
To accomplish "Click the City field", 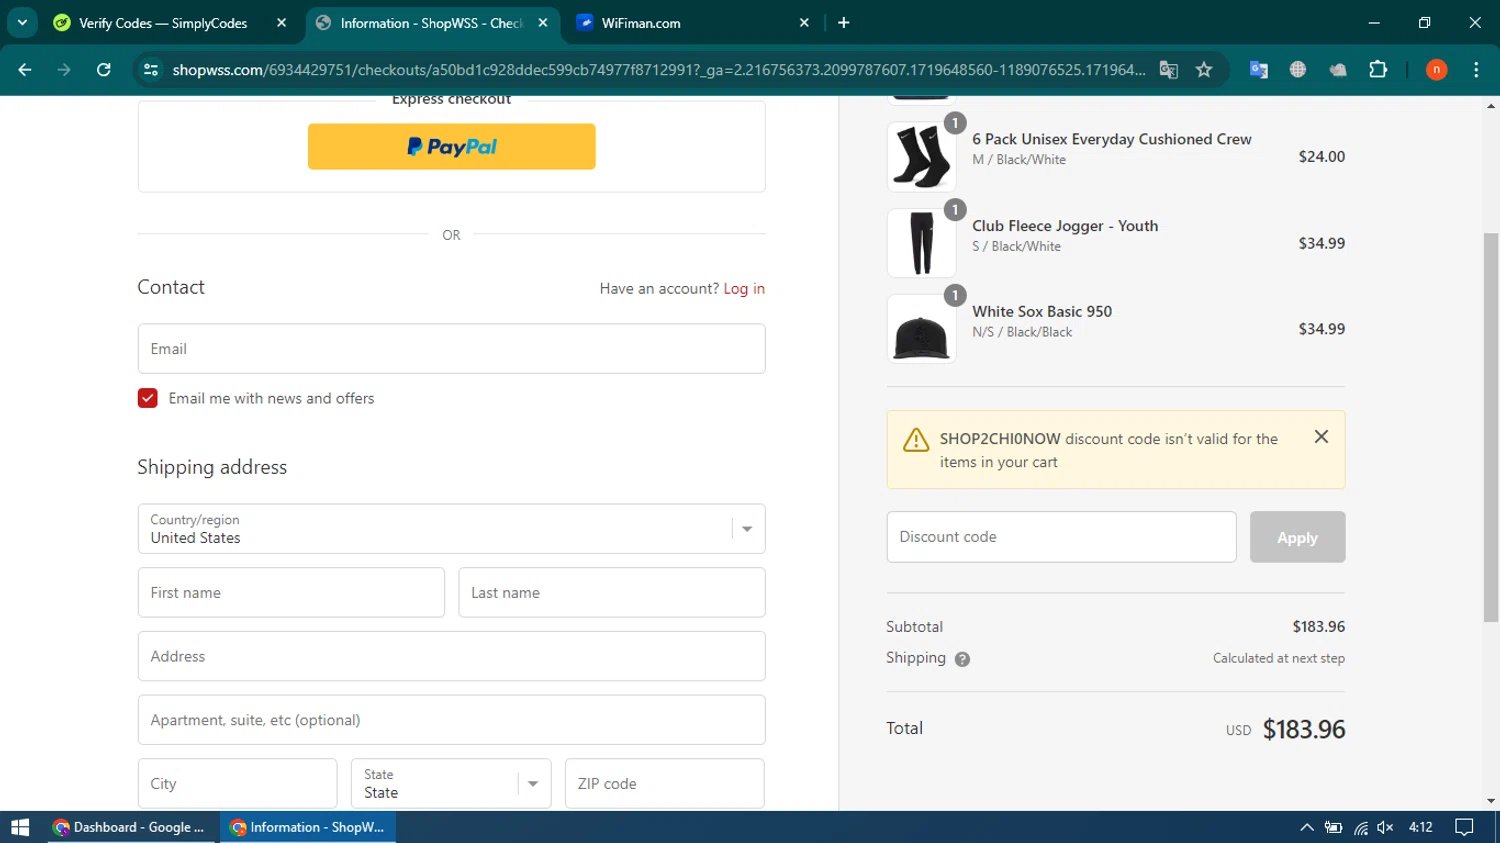I will [237, 784].
